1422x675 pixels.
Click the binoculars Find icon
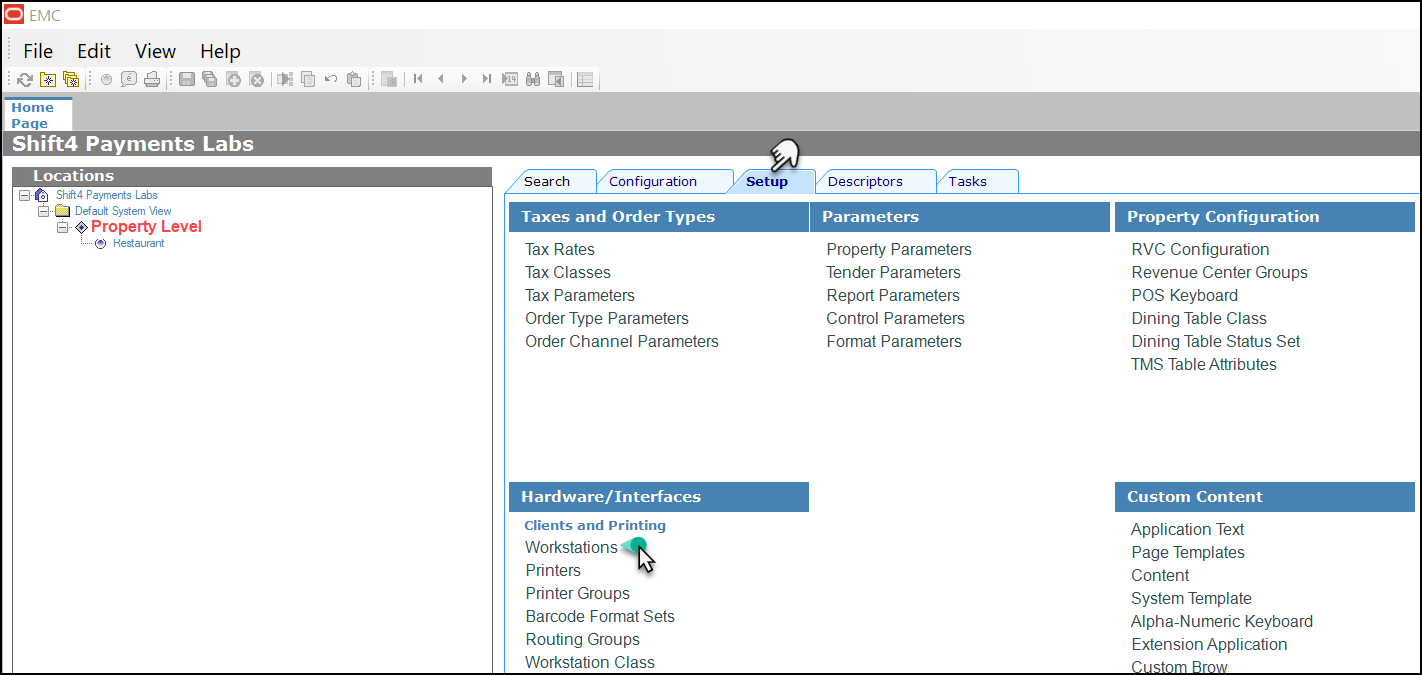533,80
